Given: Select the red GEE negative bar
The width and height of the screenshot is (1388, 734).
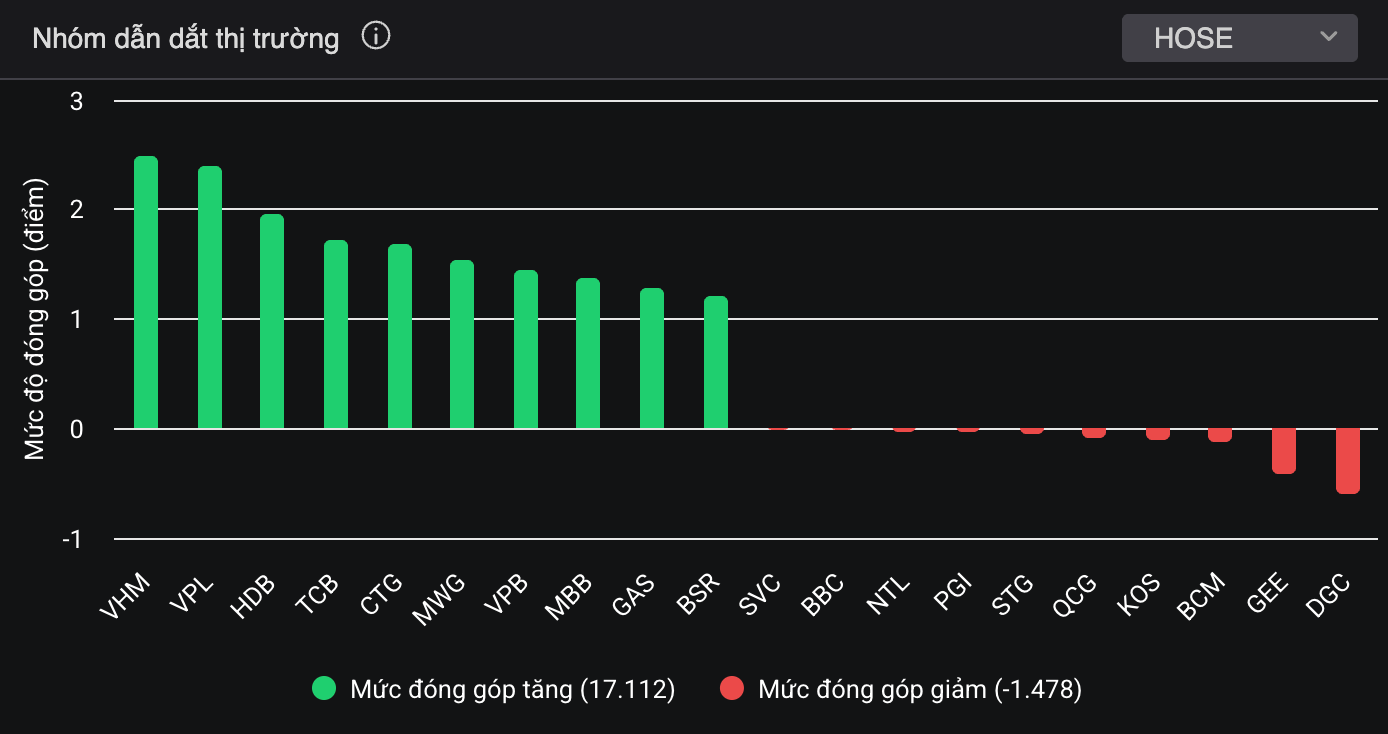Looking at the screenshot, I should click(1284, 451).
